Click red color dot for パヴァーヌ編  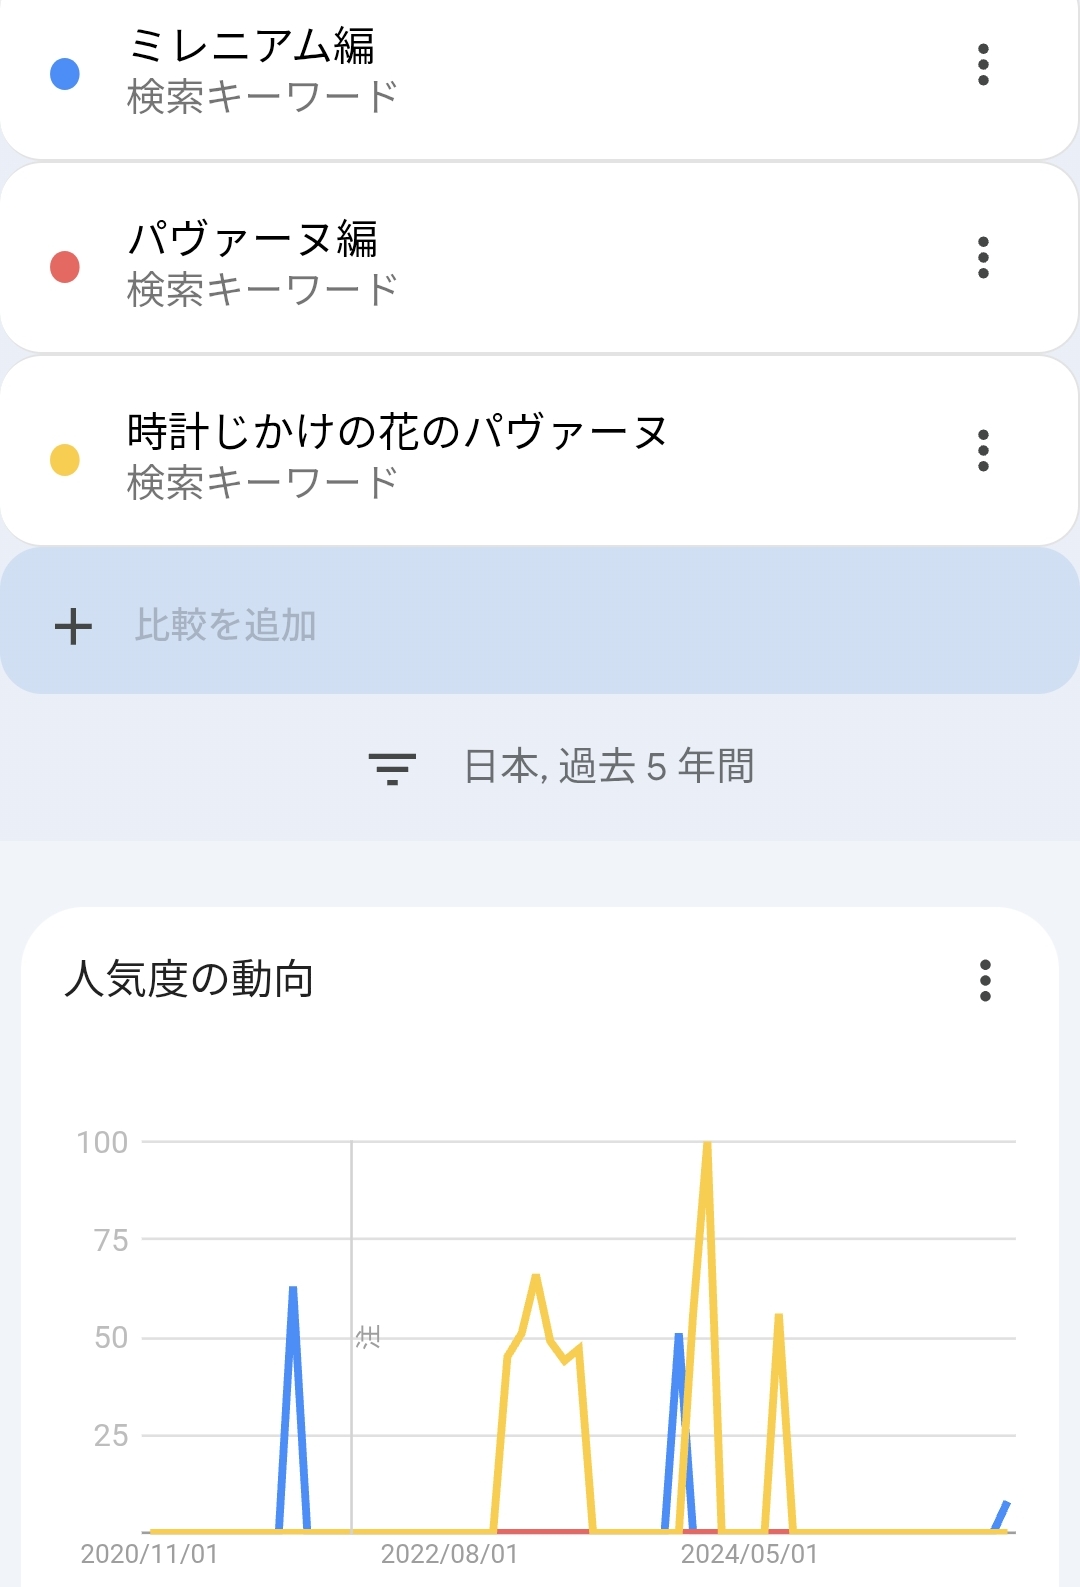click(65, 267)
